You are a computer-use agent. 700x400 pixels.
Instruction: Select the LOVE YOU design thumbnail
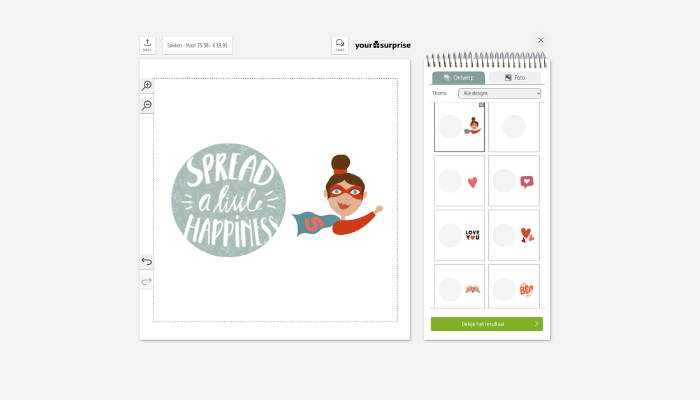point(459,235)
